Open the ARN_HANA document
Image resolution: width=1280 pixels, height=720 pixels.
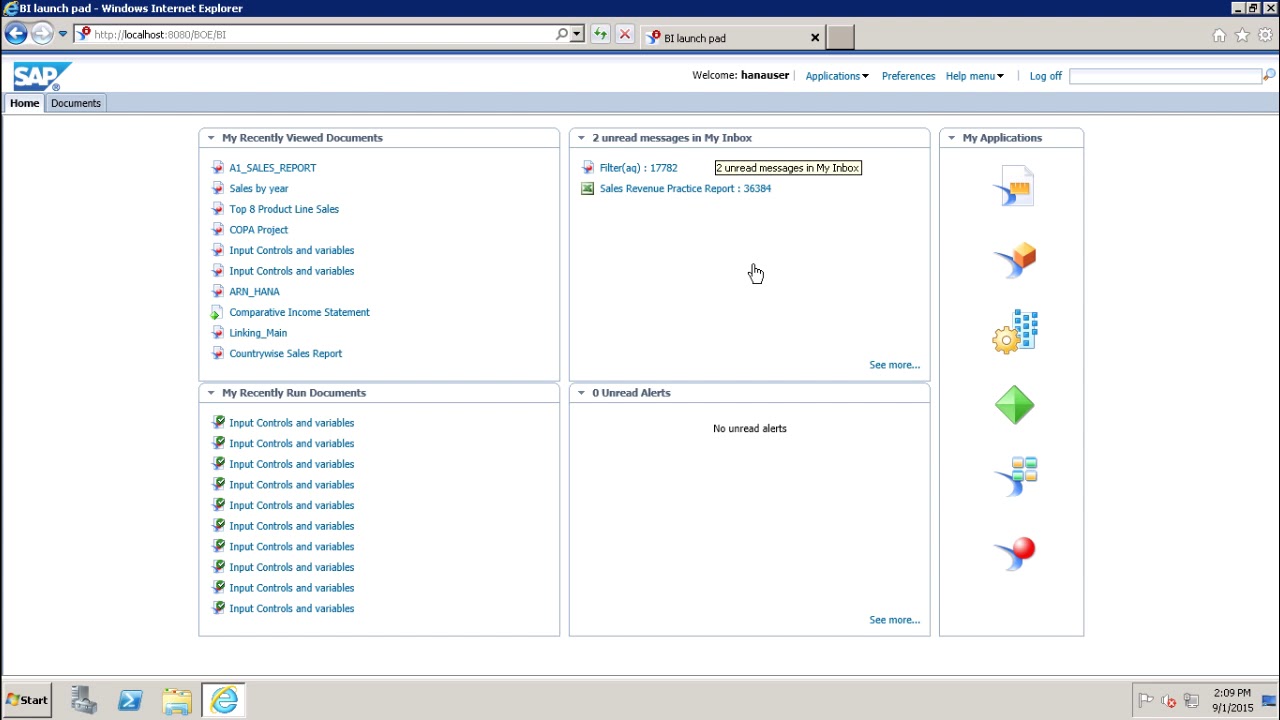pos(254,292)
